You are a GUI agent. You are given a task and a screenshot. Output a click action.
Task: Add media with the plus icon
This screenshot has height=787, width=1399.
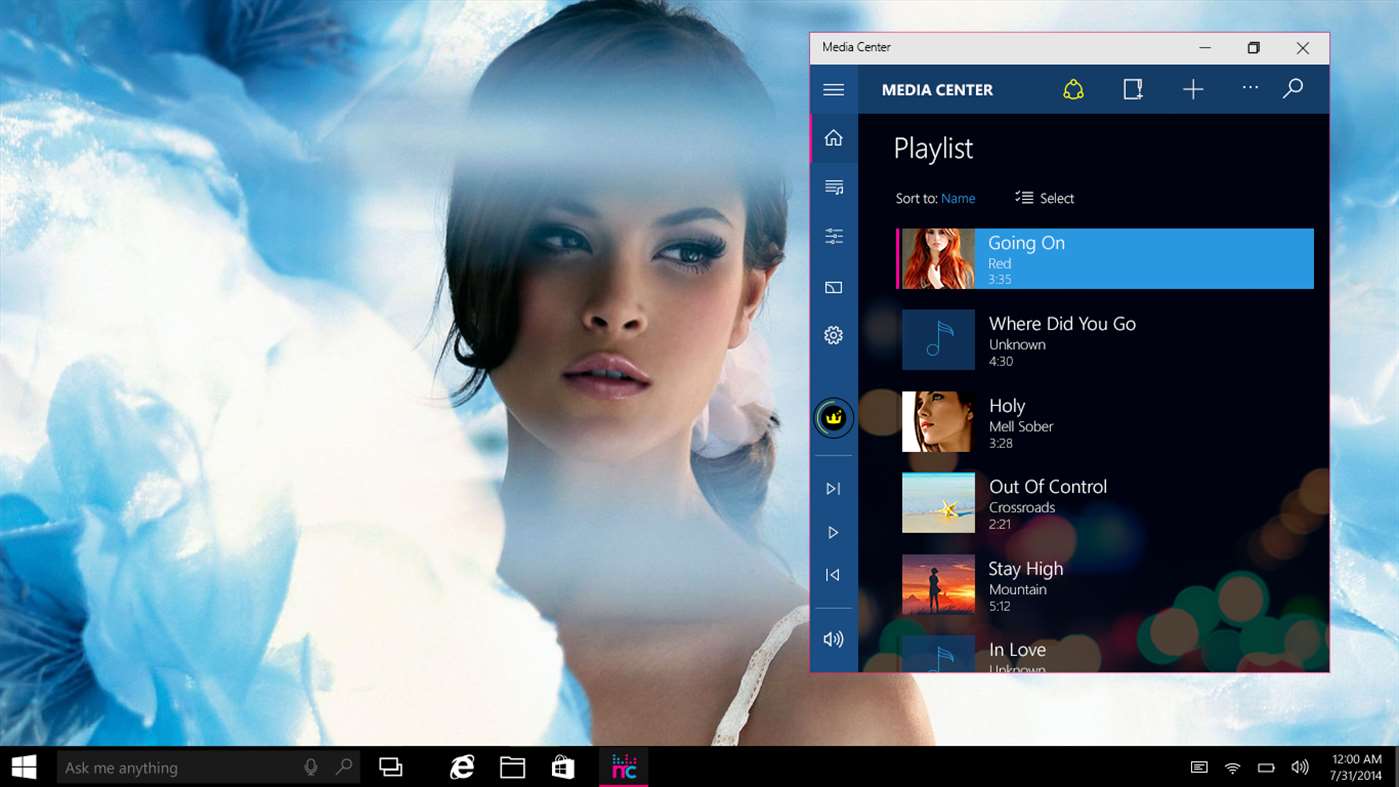point(1192,90)
